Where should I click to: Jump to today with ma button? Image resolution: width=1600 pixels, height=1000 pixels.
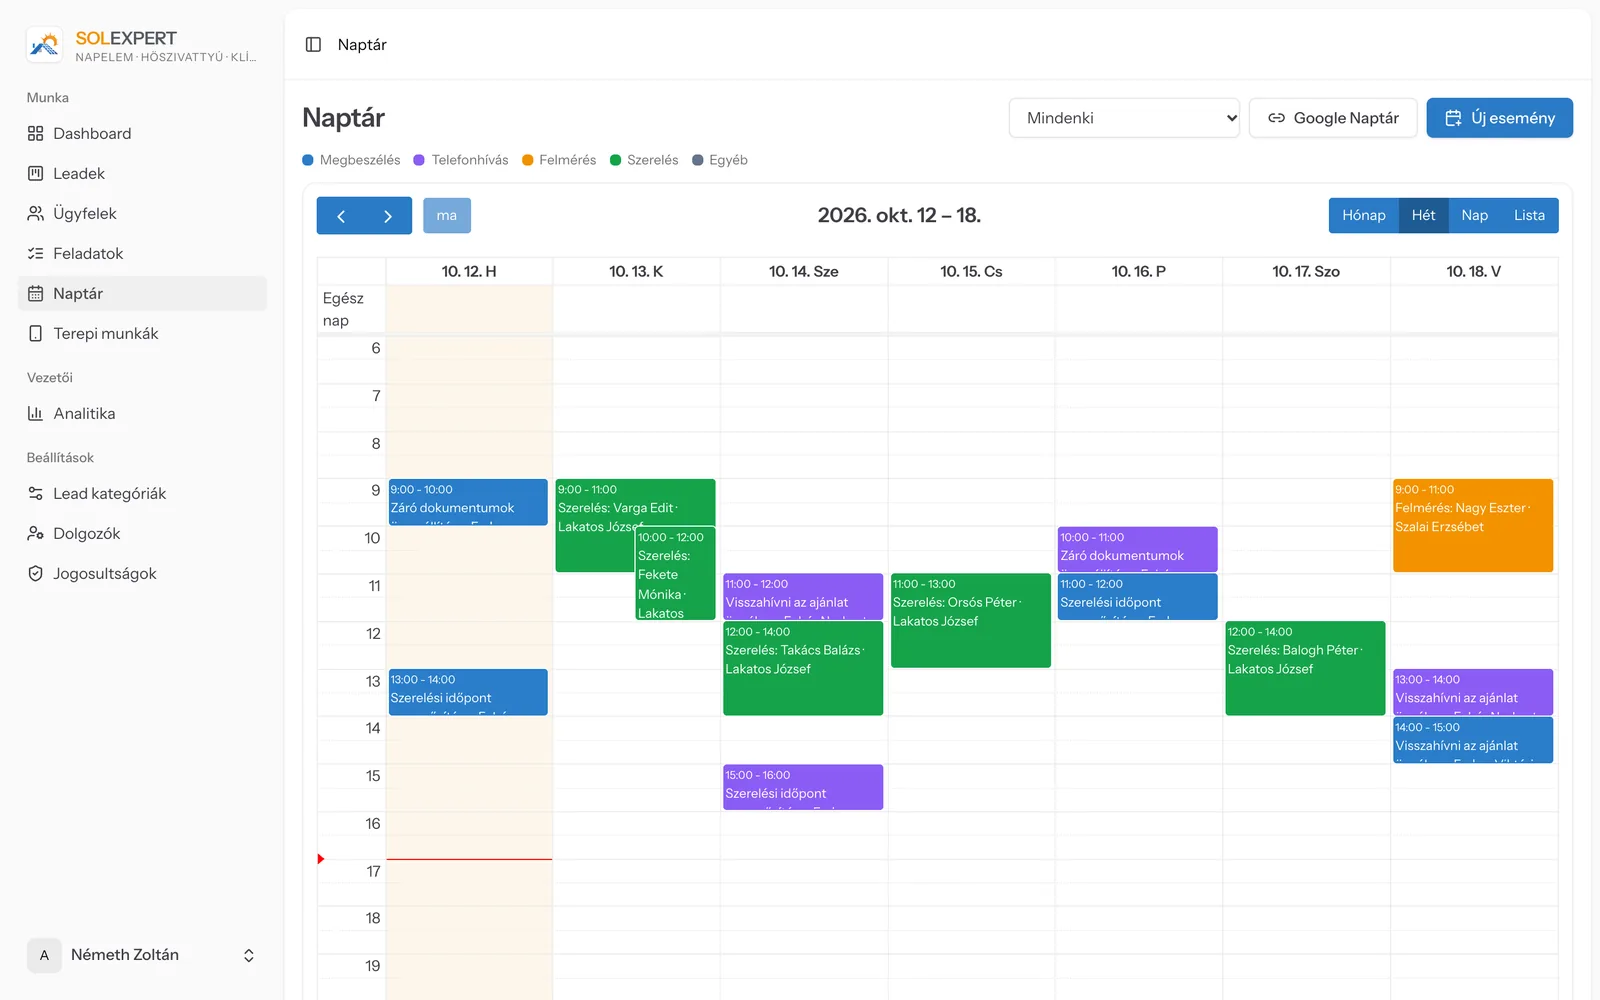pyautogui.click(x=447, y=216)
